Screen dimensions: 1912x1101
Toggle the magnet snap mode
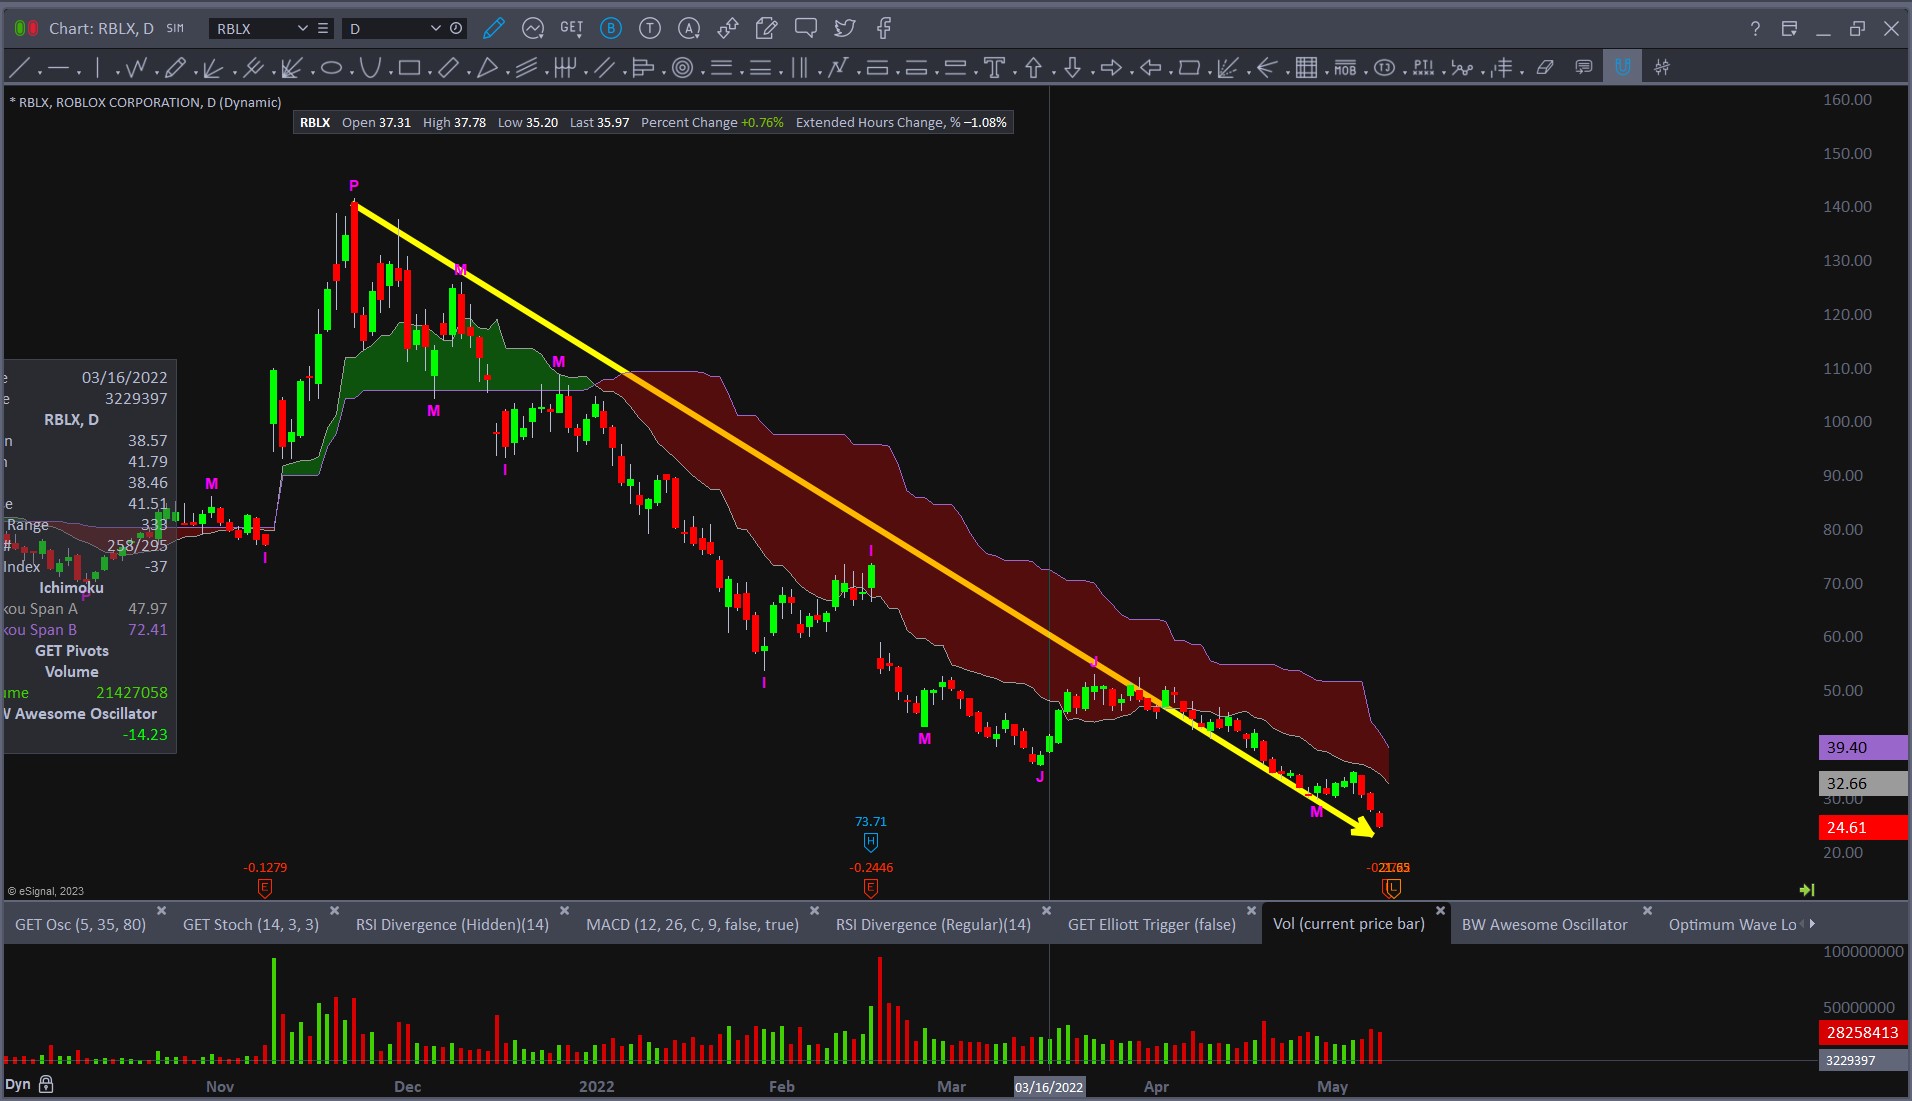[x=1622, y=67]
